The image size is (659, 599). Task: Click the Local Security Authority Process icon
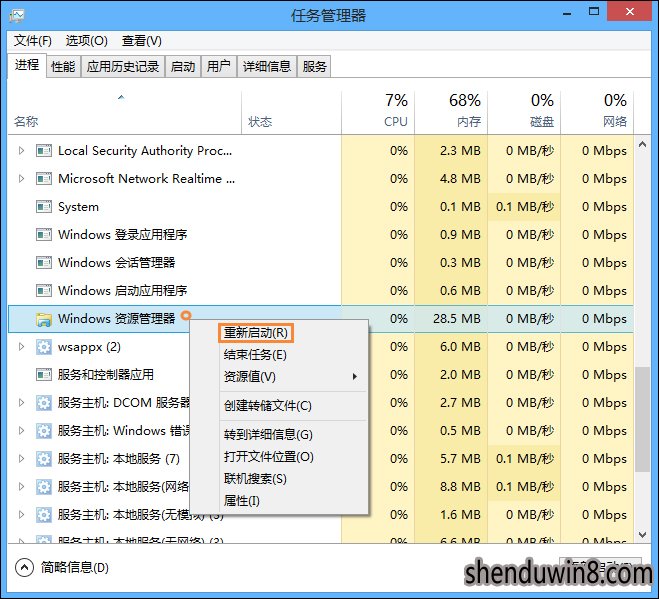pos(44,150)
